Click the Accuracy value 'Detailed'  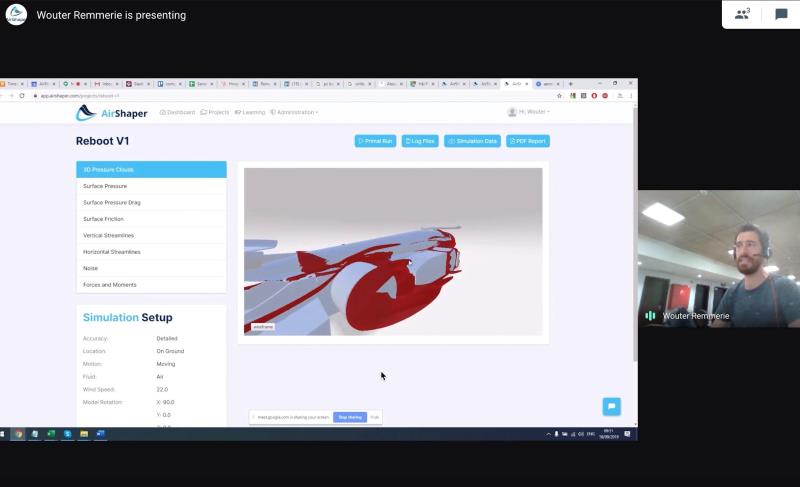[167, 339]
